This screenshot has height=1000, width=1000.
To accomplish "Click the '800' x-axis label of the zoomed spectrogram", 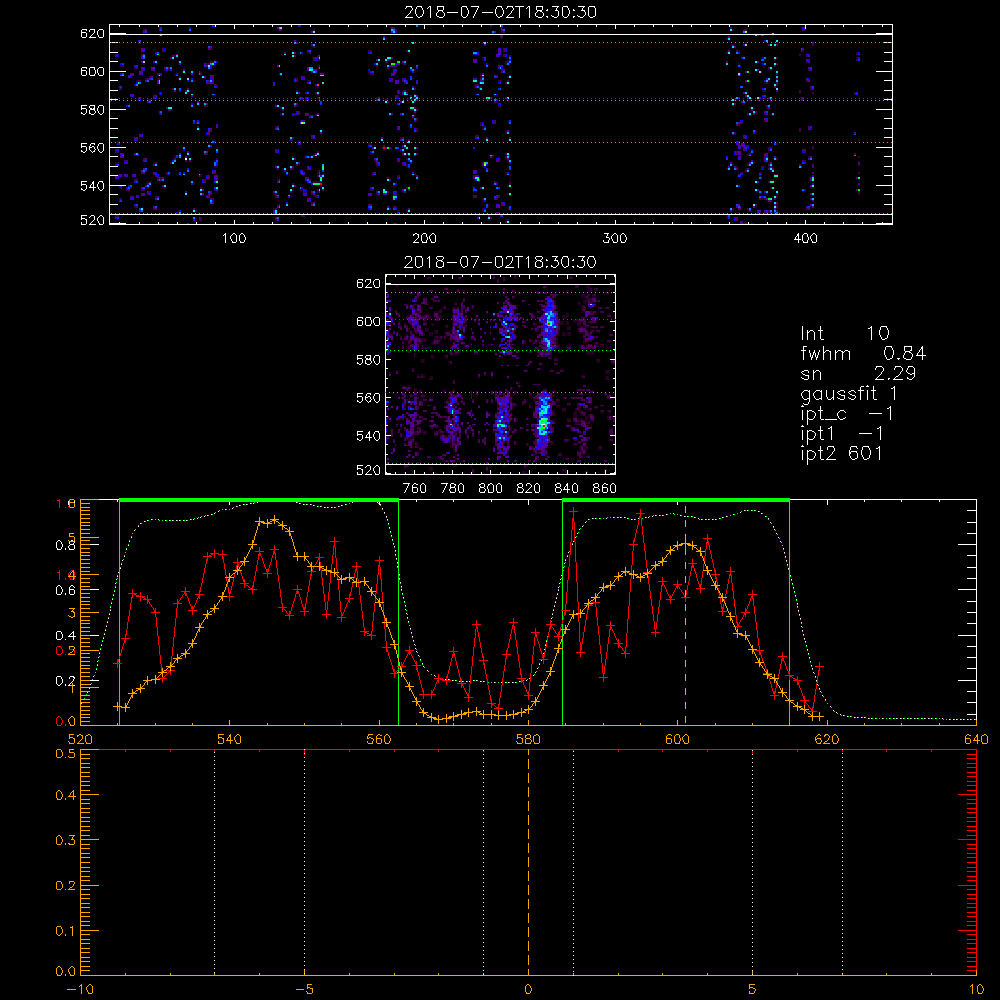I will [x=490, y=489].
